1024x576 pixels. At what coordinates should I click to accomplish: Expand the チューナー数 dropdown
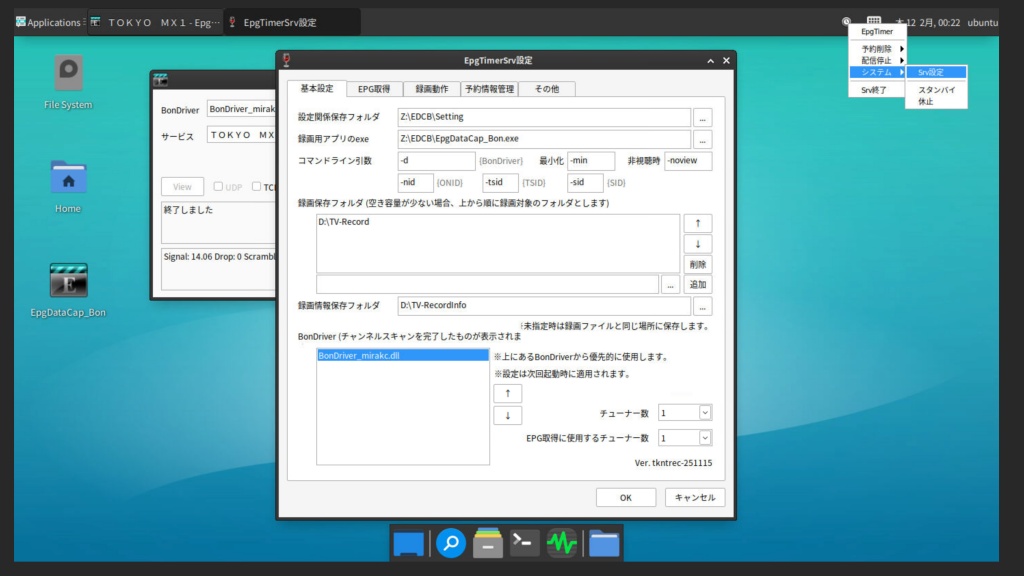click(705, 412)
